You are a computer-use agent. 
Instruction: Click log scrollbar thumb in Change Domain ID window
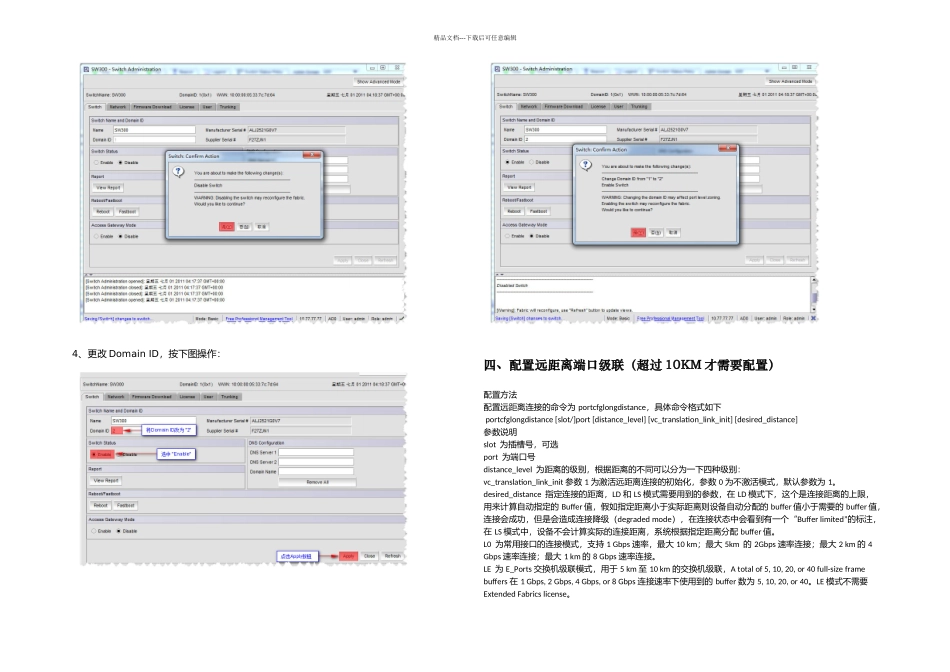click(814, 296)
